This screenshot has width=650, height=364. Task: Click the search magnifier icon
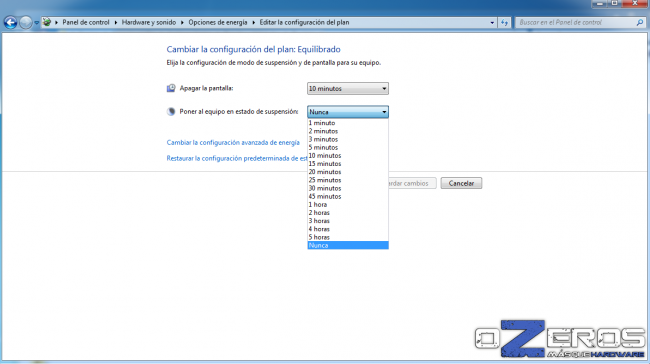click(640, 22)
